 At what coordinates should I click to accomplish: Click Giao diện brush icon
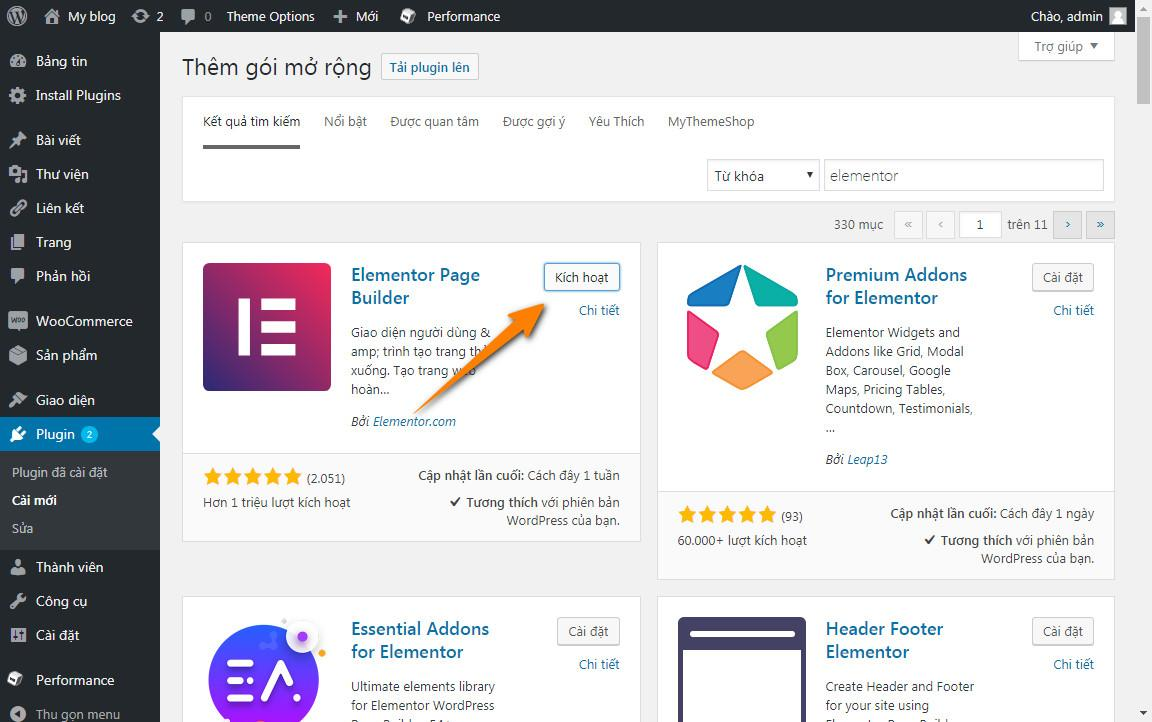pyautogui.click(x=18, y=400)
